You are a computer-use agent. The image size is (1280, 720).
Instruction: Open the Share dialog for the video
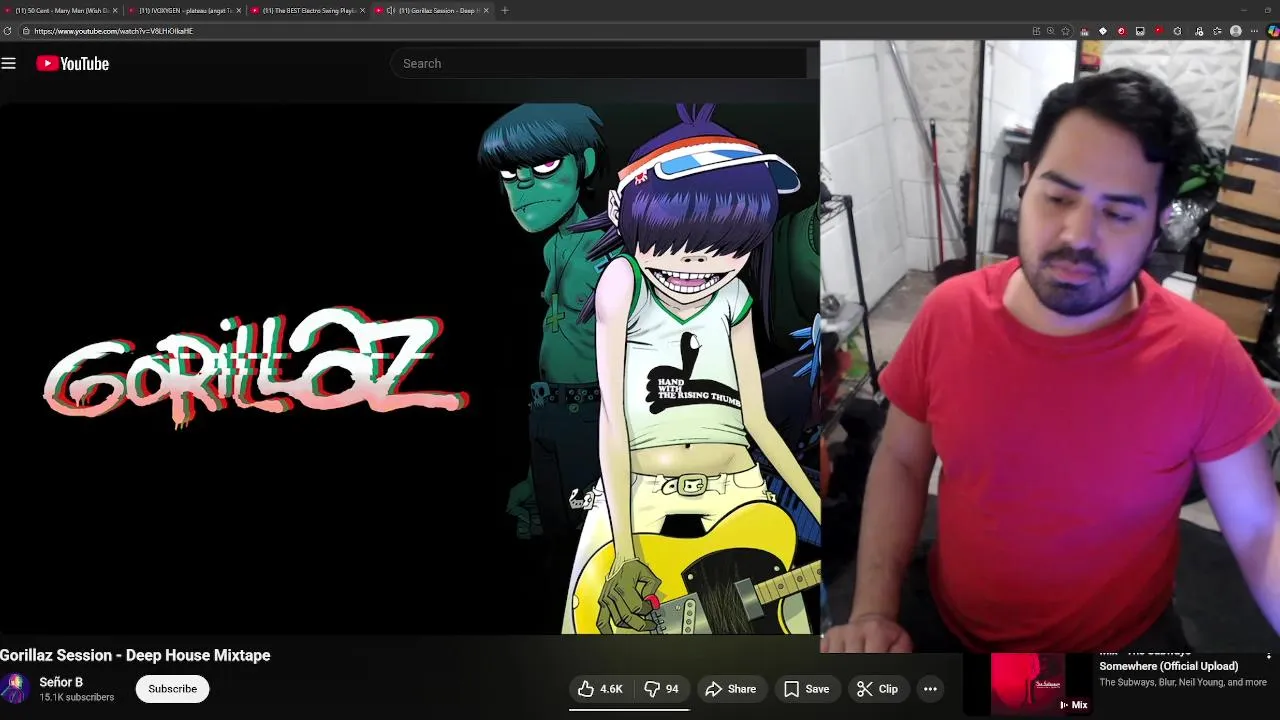coord(731,689)
